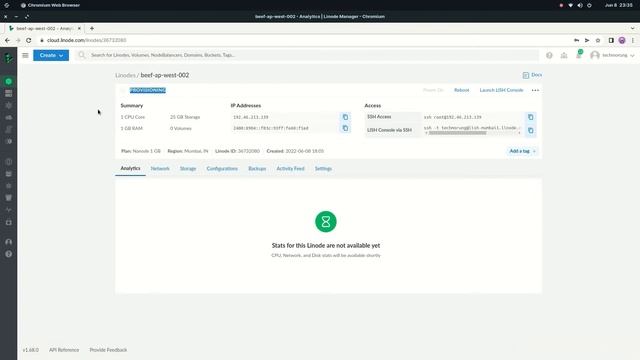Open the system volume indicator
640x360 pixels.
coord(580,5)
